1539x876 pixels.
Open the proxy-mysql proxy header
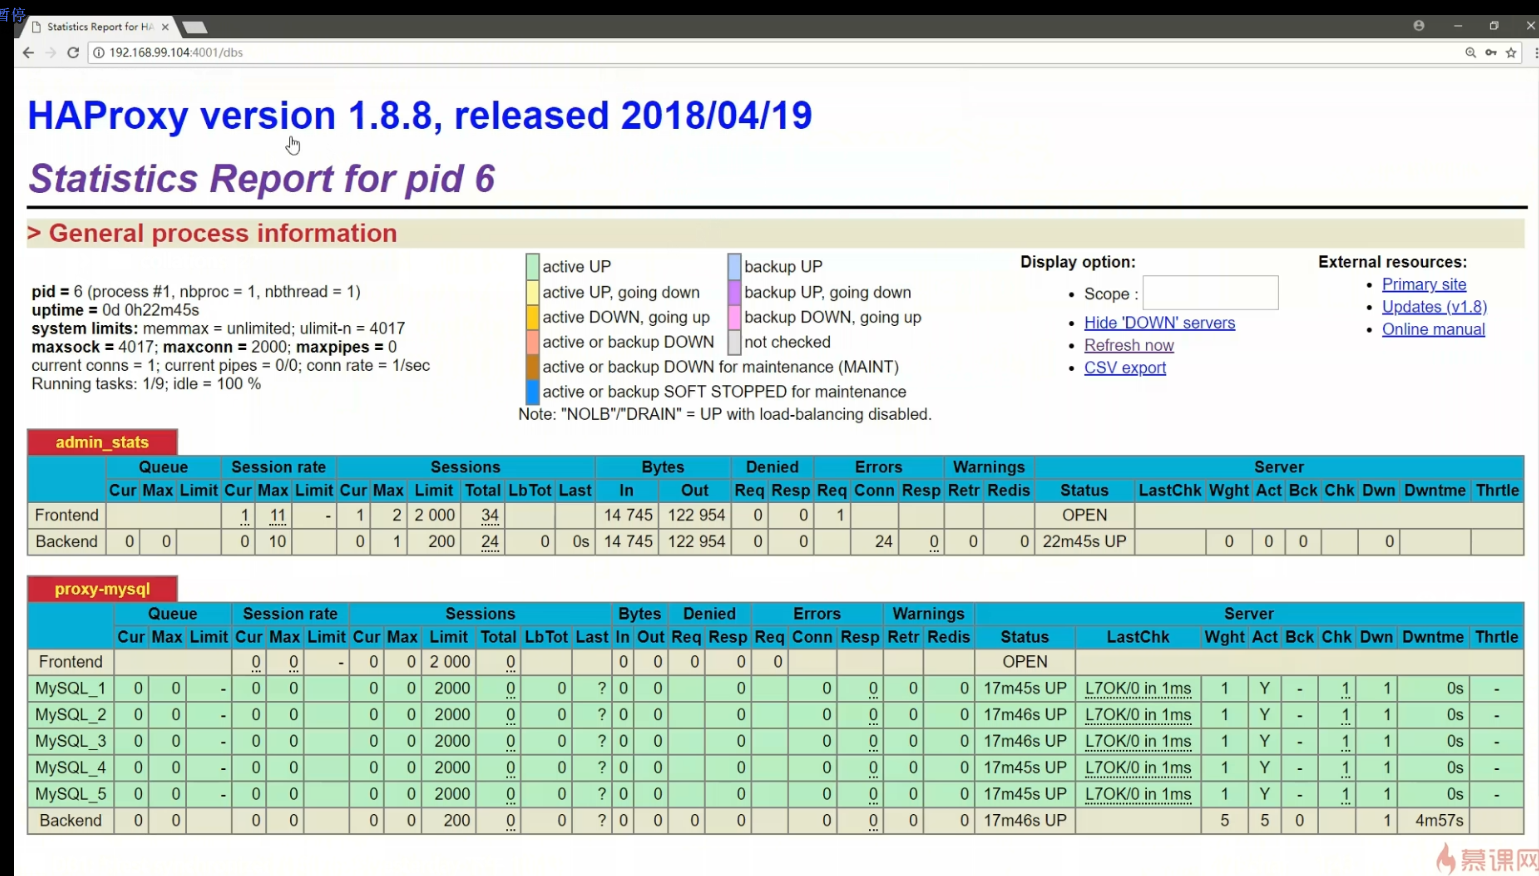(x=102, y=589)
